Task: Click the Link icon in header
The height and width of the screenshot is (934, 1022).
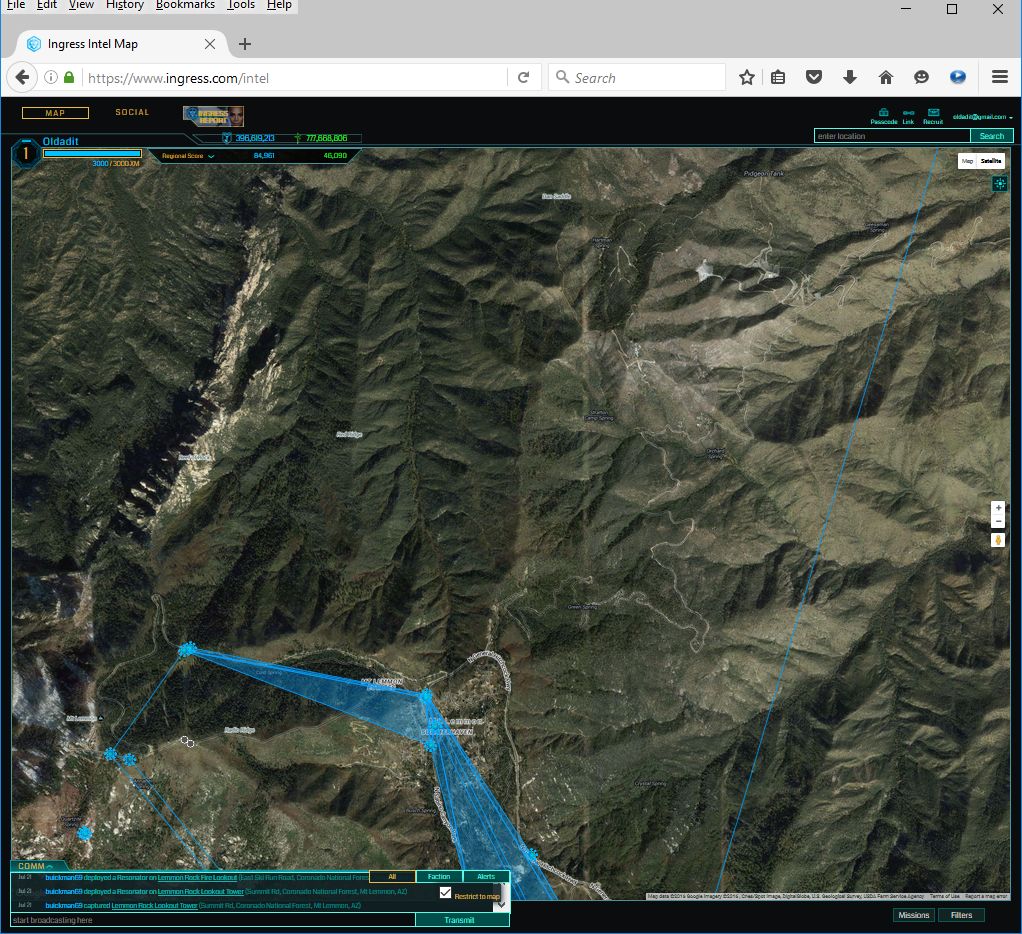Action: click(908, 113)
